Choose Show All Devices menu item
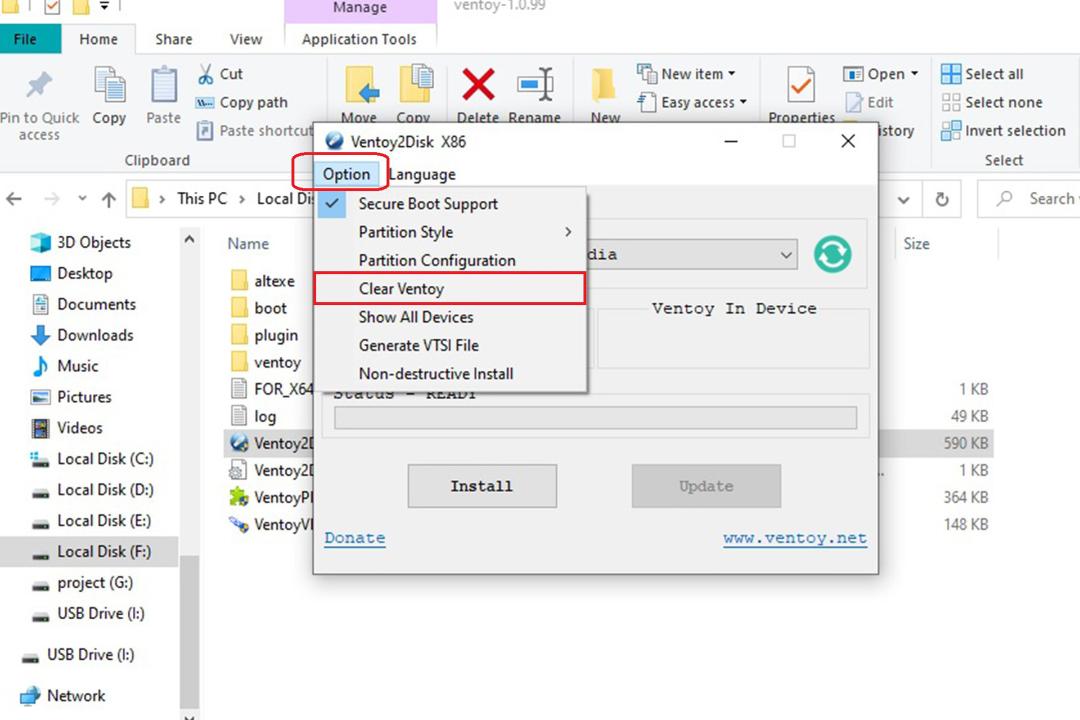 (450, 317)
